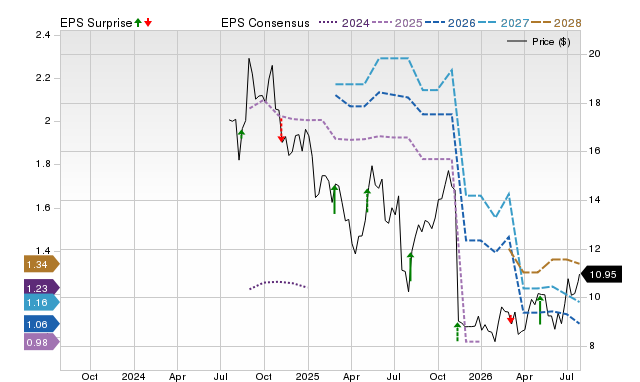Click the 2028 EPS consensus legend entry
Image resolution: width=640 pixels, height=382 pixels.
[556, 23]
